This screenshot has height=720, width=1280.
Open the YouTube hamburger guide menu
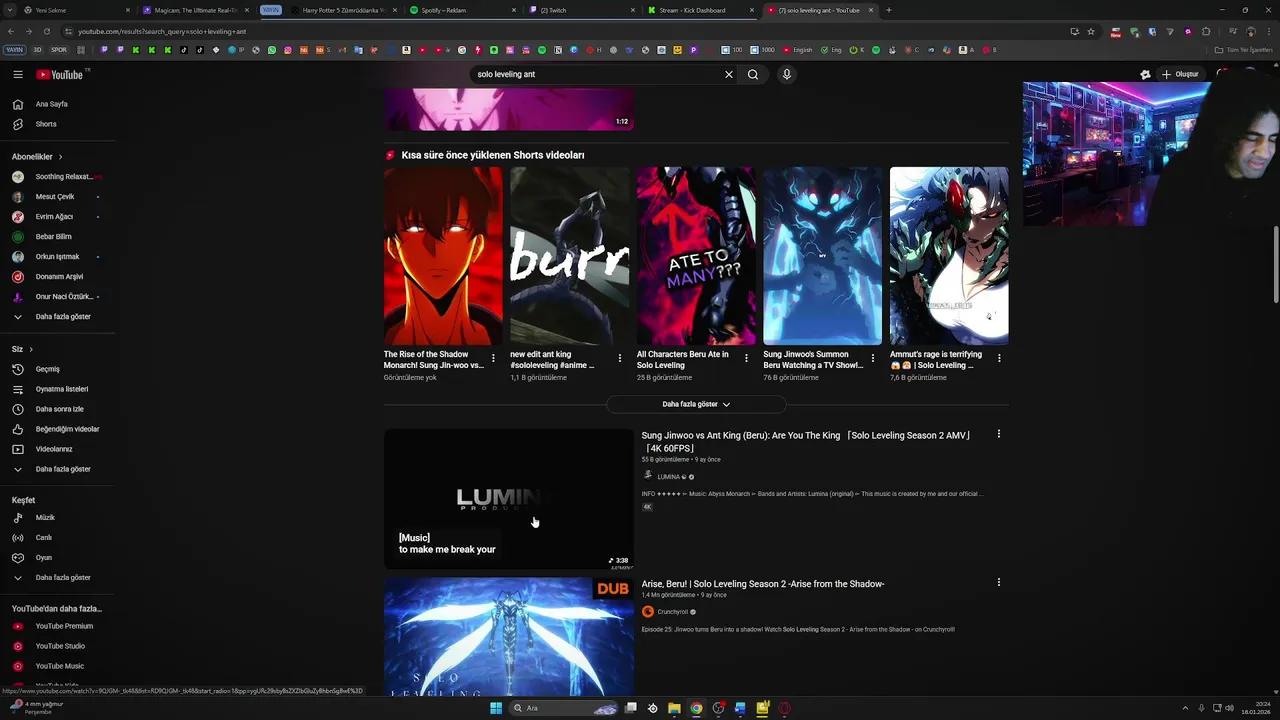point(18,74)
